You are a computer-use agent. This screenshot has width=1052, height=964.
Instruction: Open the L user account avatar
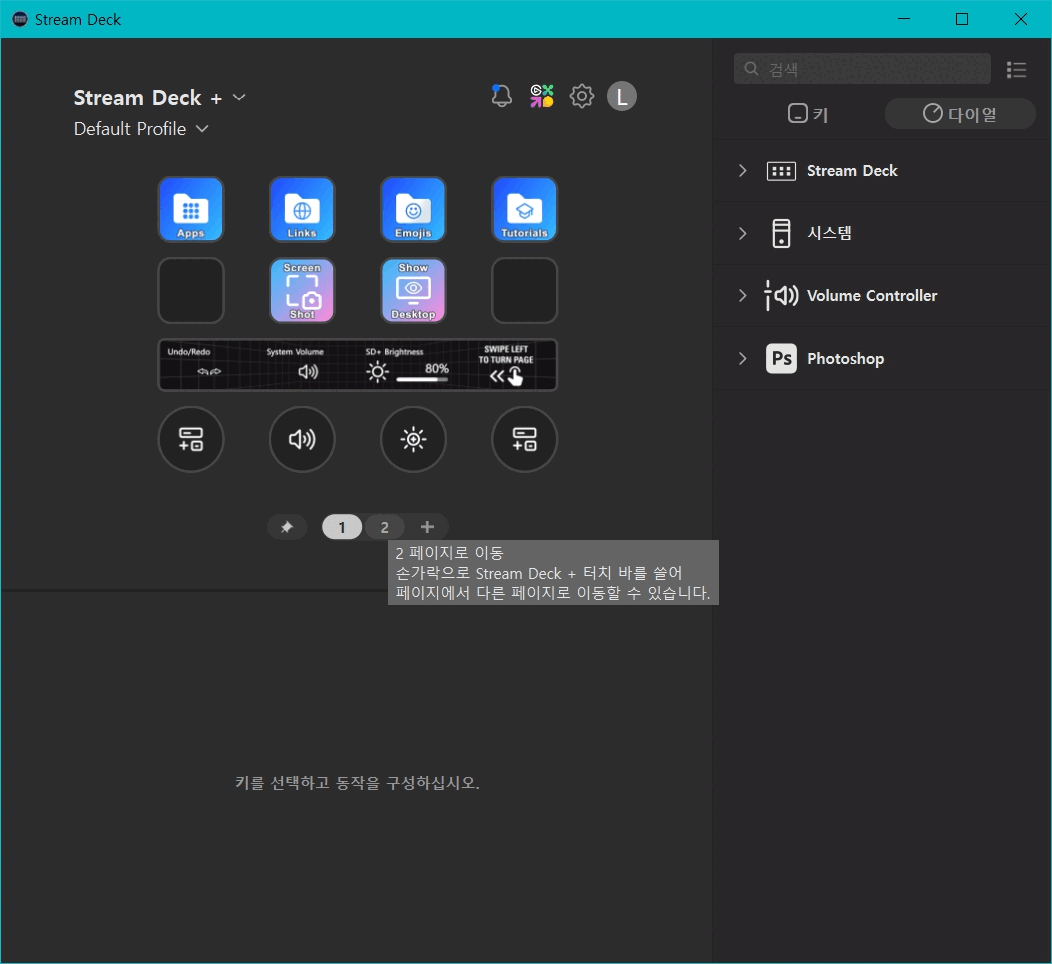622,96
